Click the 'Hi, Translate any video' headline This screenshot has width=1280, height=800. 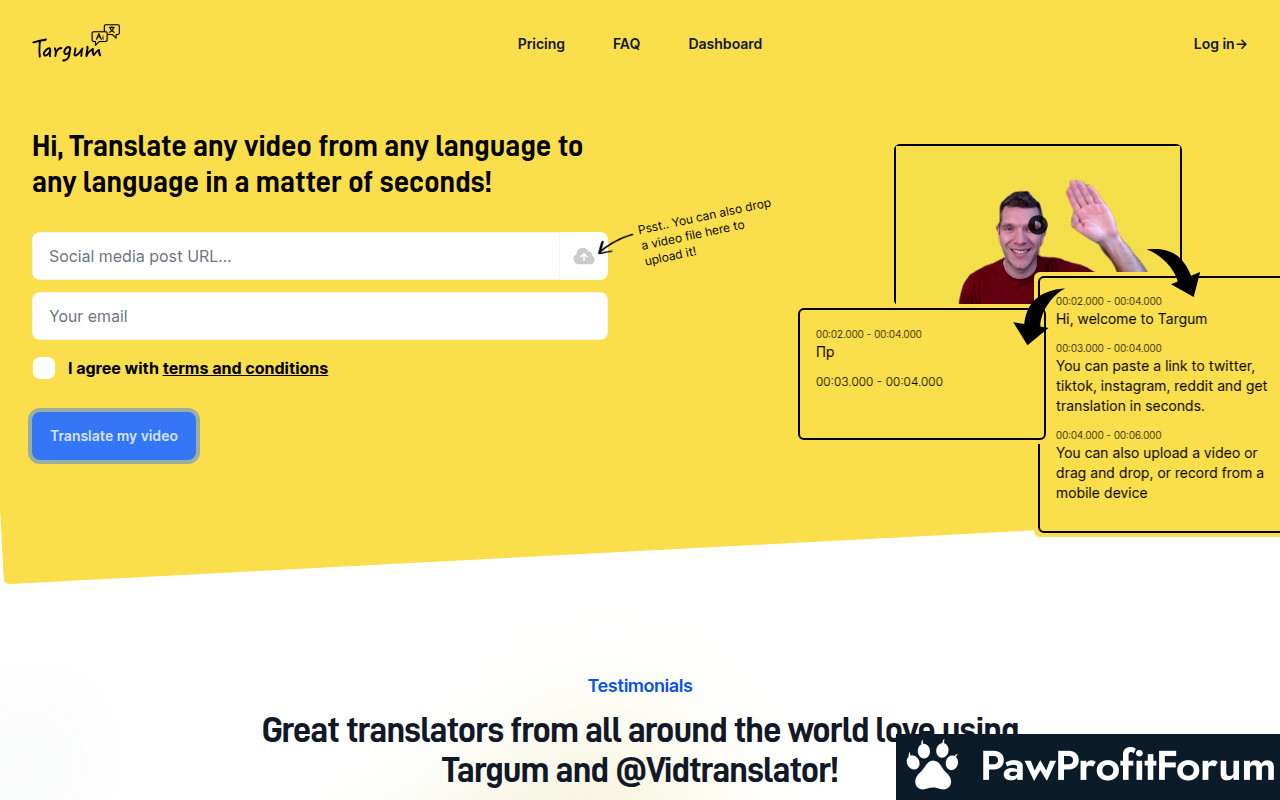(x=307, y=164)
